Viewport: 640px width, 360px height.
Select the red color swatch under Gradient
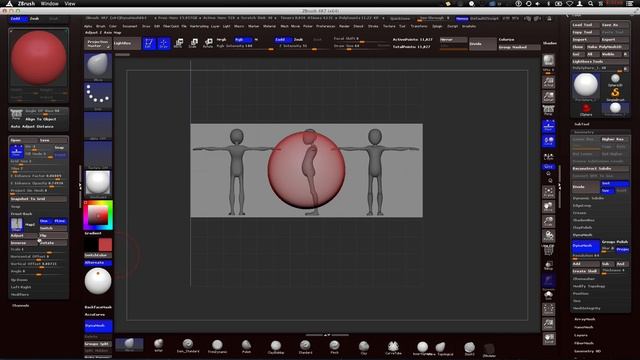click(105, 244)
